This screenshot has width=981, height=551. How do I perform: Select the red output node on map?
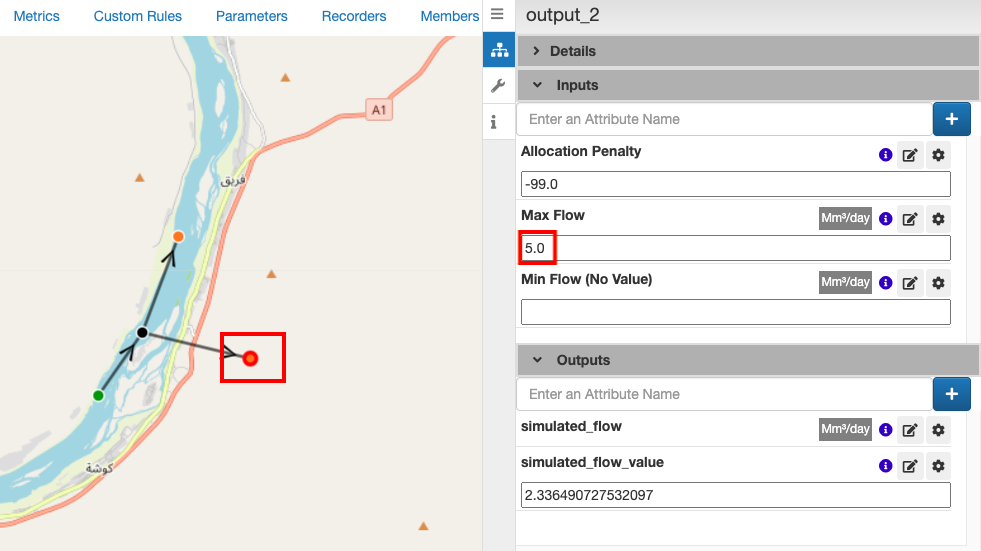click(251, 358)
